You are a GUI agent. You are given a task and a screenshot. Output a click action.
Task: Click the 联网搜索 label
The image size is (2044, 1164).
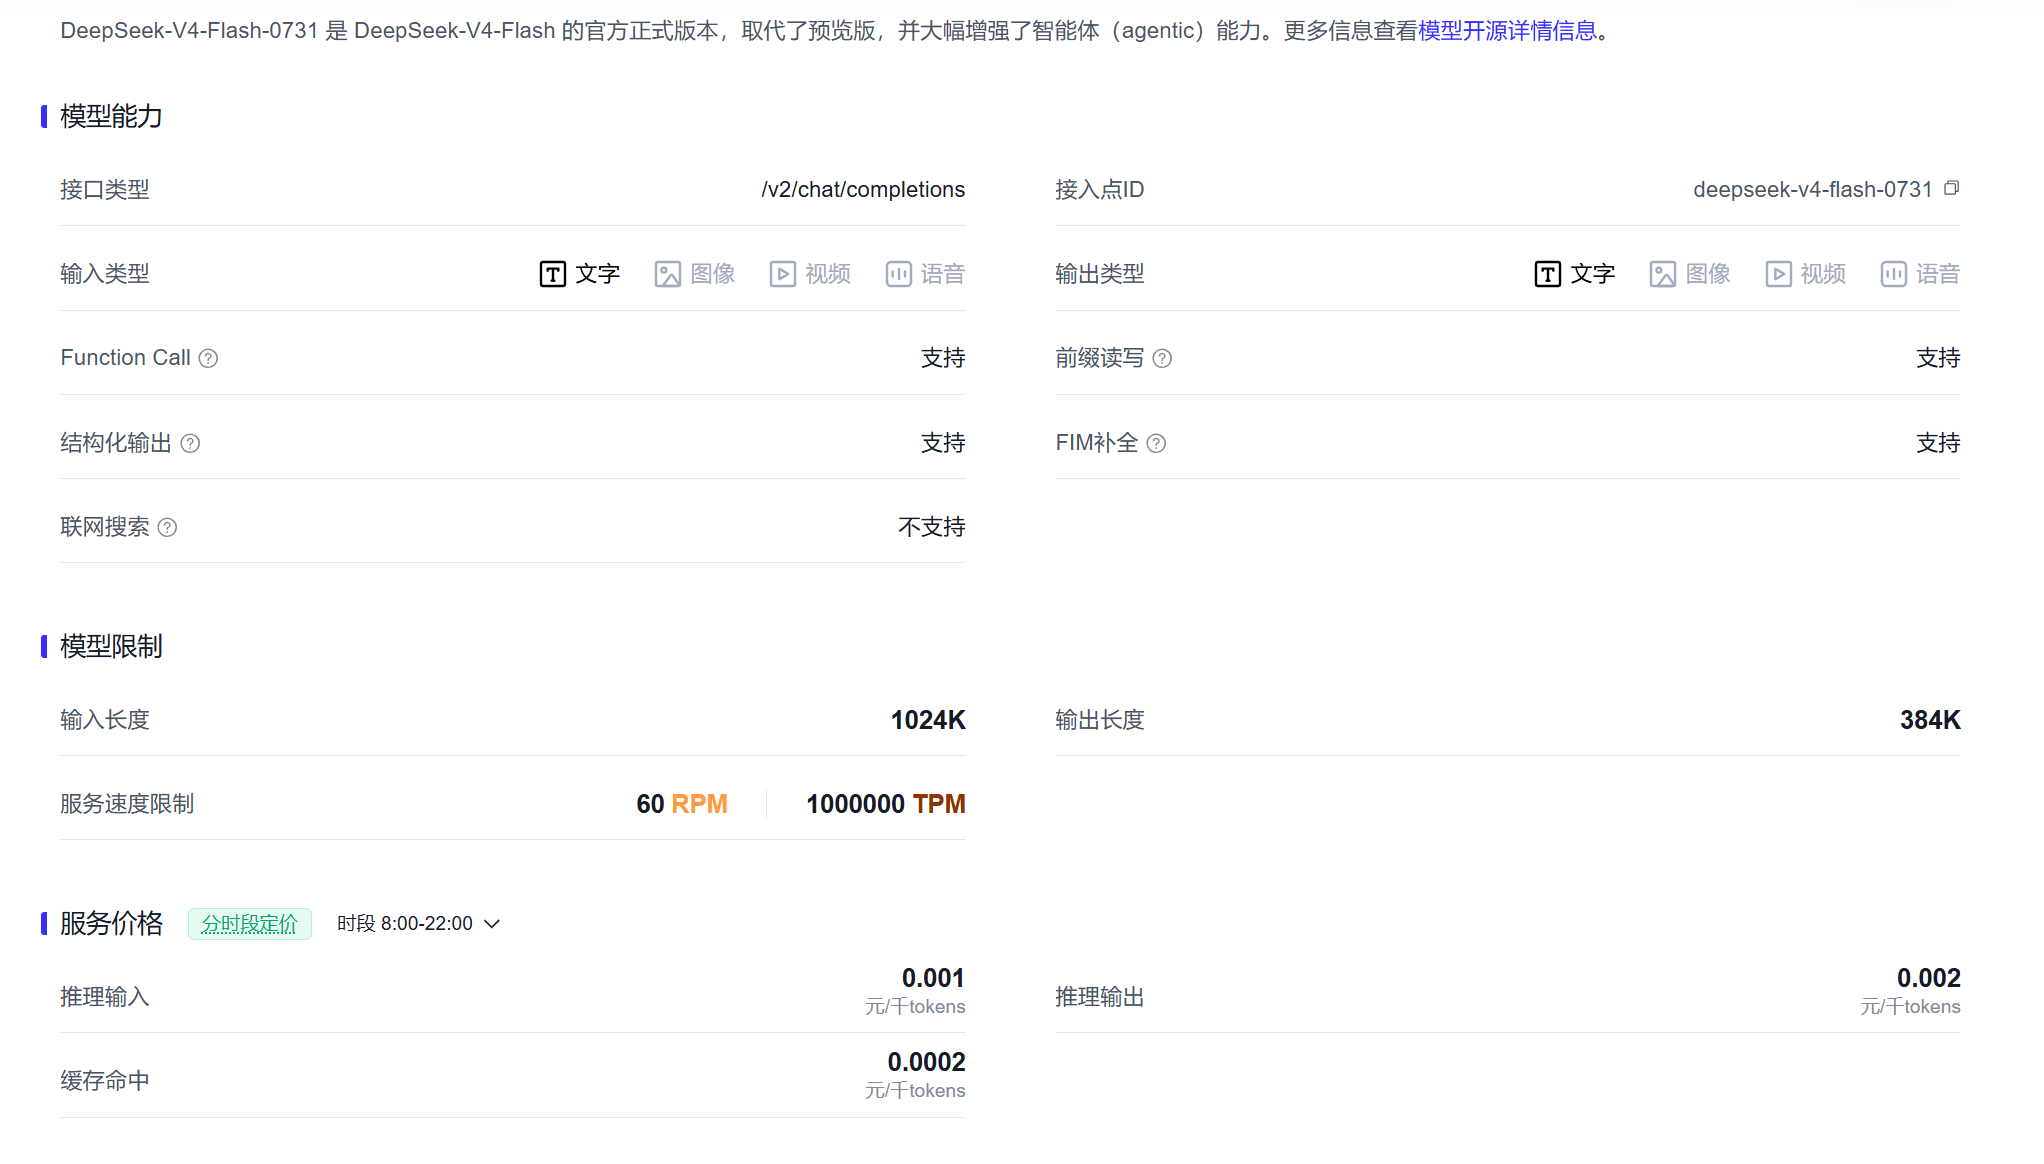pos(105,527)
